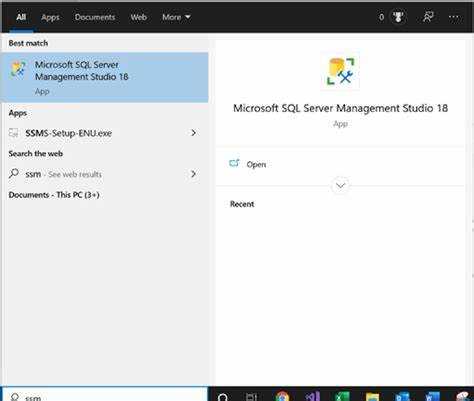Viewport: 474px width, 401px height.
Task: Open Outlook from taskbar
Action: click(402, 397)
